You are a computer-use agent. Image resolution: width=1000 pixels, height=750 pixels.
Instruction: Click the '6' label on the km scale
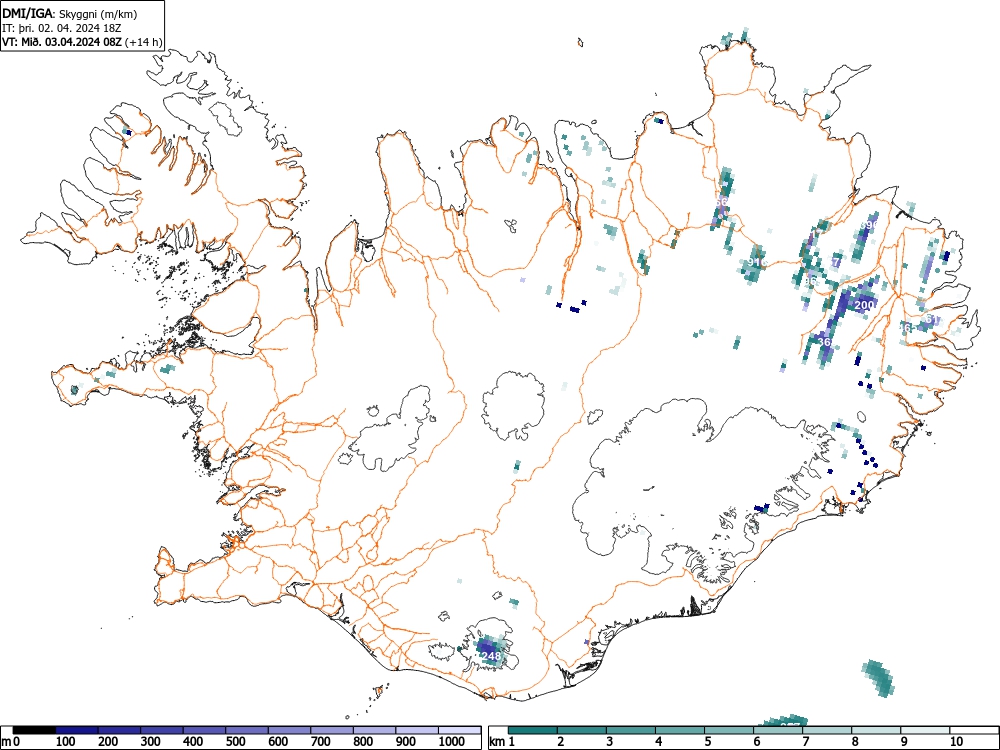pyautogui.click(x=756, y=742)
